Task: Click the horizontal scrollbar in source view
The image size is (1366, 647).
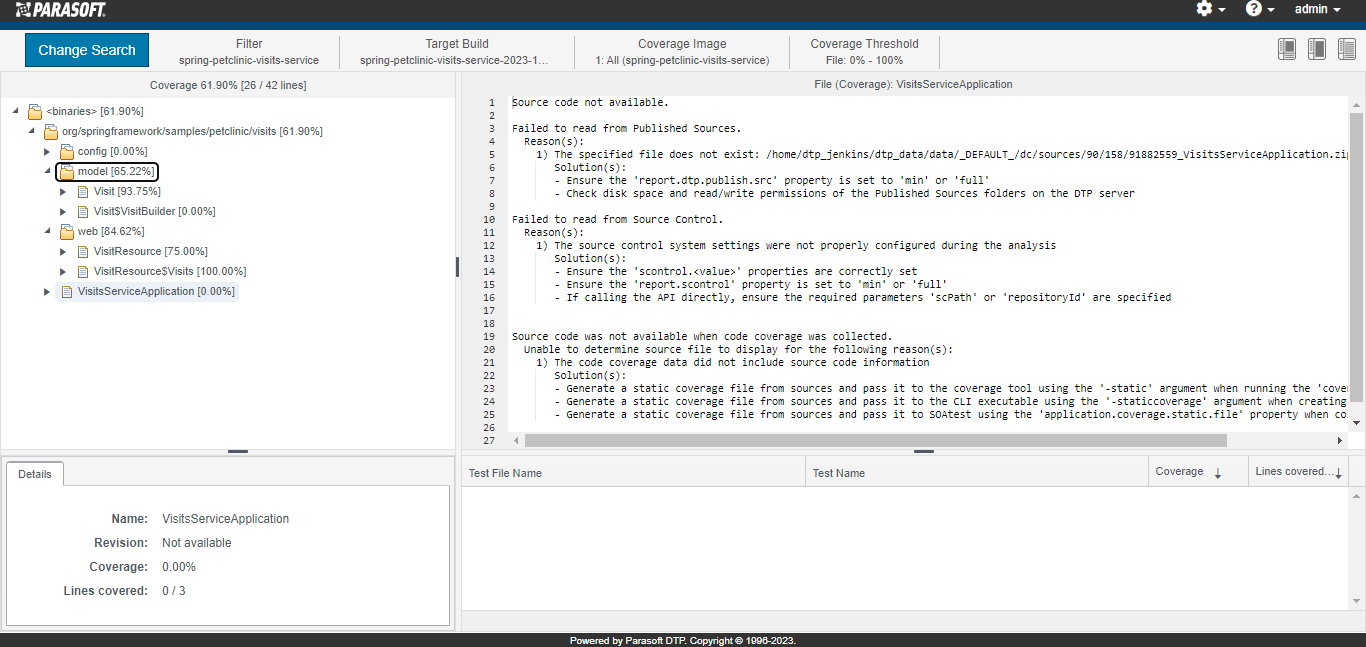Action: (x=875, y=440)
